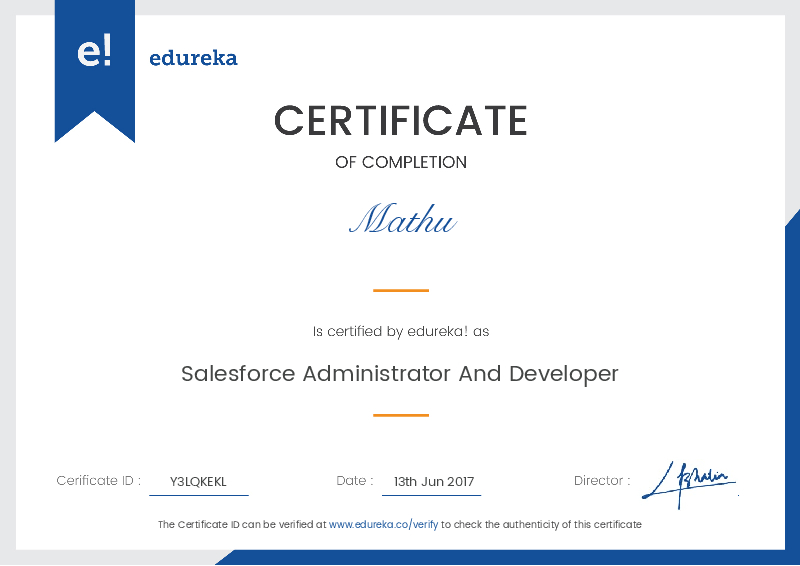
Task: Click the edureka brand name text
Action: [193, 58]
